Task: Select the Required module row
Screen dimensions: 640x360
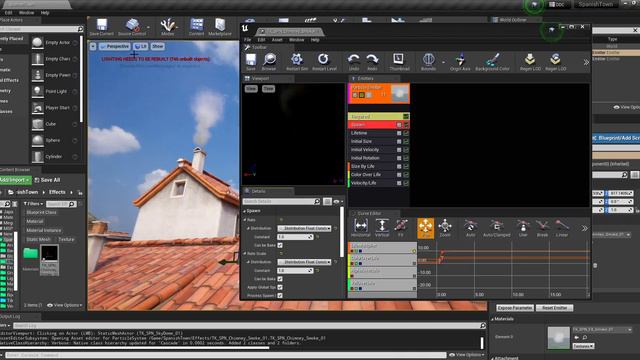Action: pos(379,116)
